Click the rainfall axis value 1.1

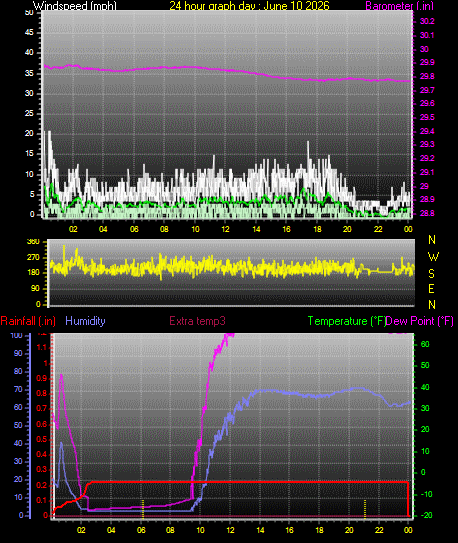pyautogui.click(x=42, y=347)
